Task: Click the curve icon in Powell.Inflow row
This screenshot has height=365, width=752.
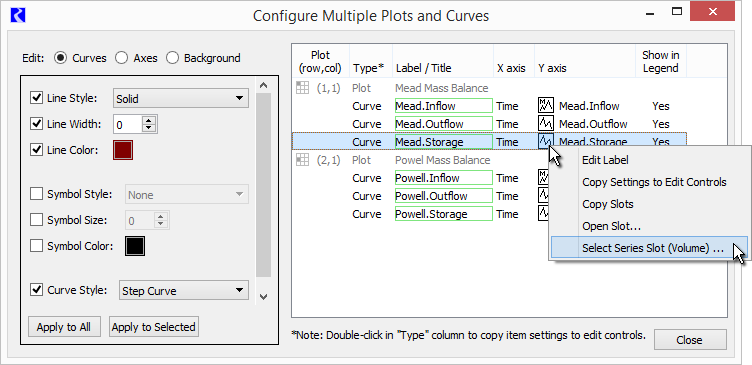Action: 543,177
